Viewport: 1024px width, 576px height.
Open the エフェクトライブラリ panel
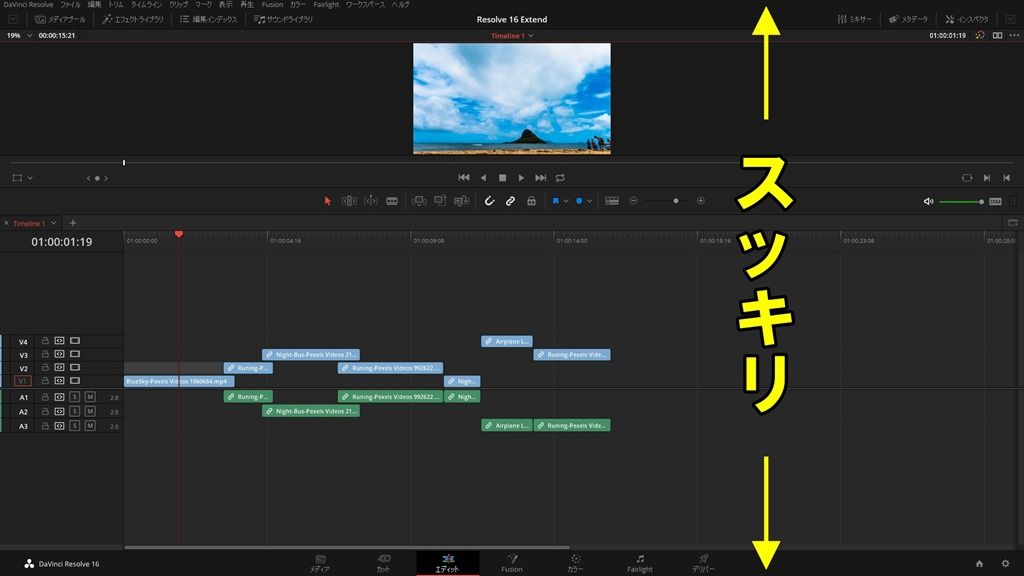coord(133,20)
